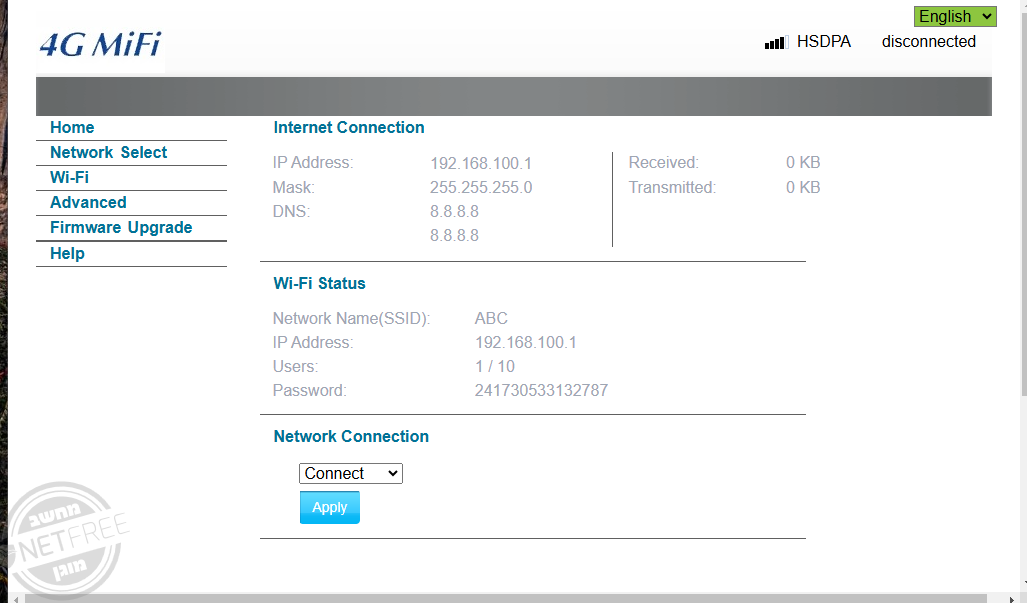This screenshot has height=603, width=1027.
Task: Open the Help menu entry
Action: pyautogui.click(x=67, y=253)
